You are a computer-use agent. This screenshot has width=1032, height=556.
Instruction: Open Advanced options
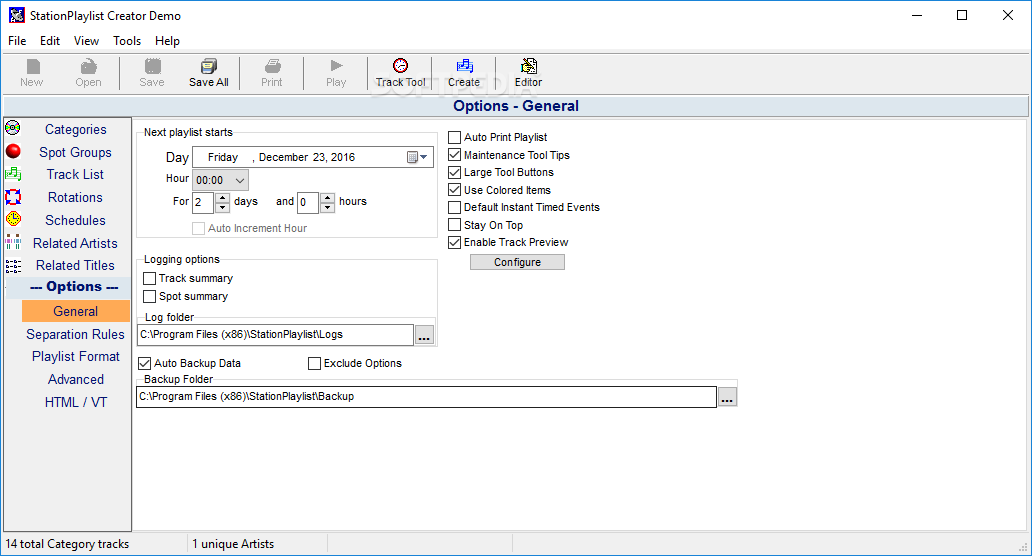(x=76, y=380)
